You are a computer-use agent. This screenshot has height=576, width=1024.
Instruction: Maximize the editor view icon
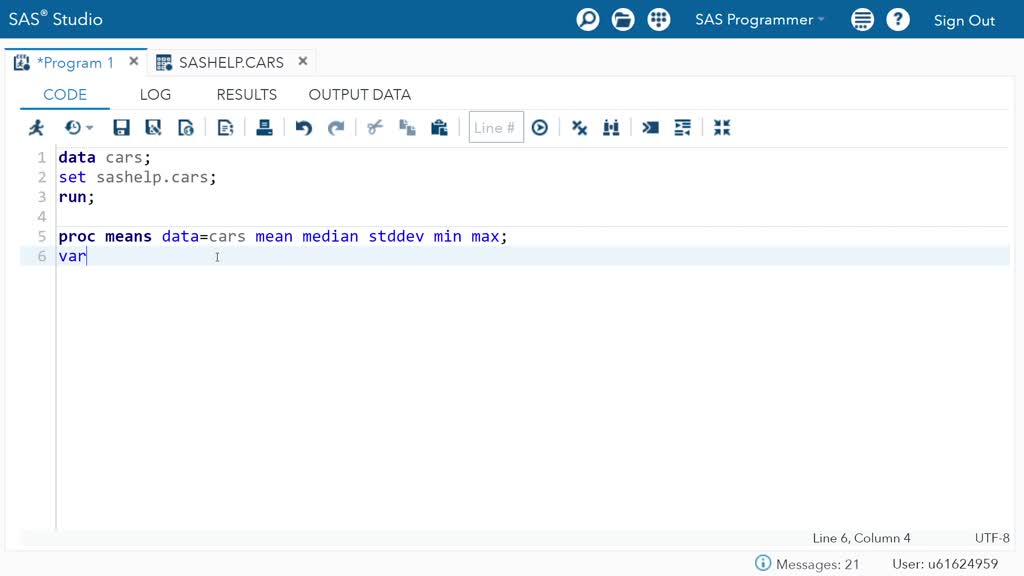[722, 128]
